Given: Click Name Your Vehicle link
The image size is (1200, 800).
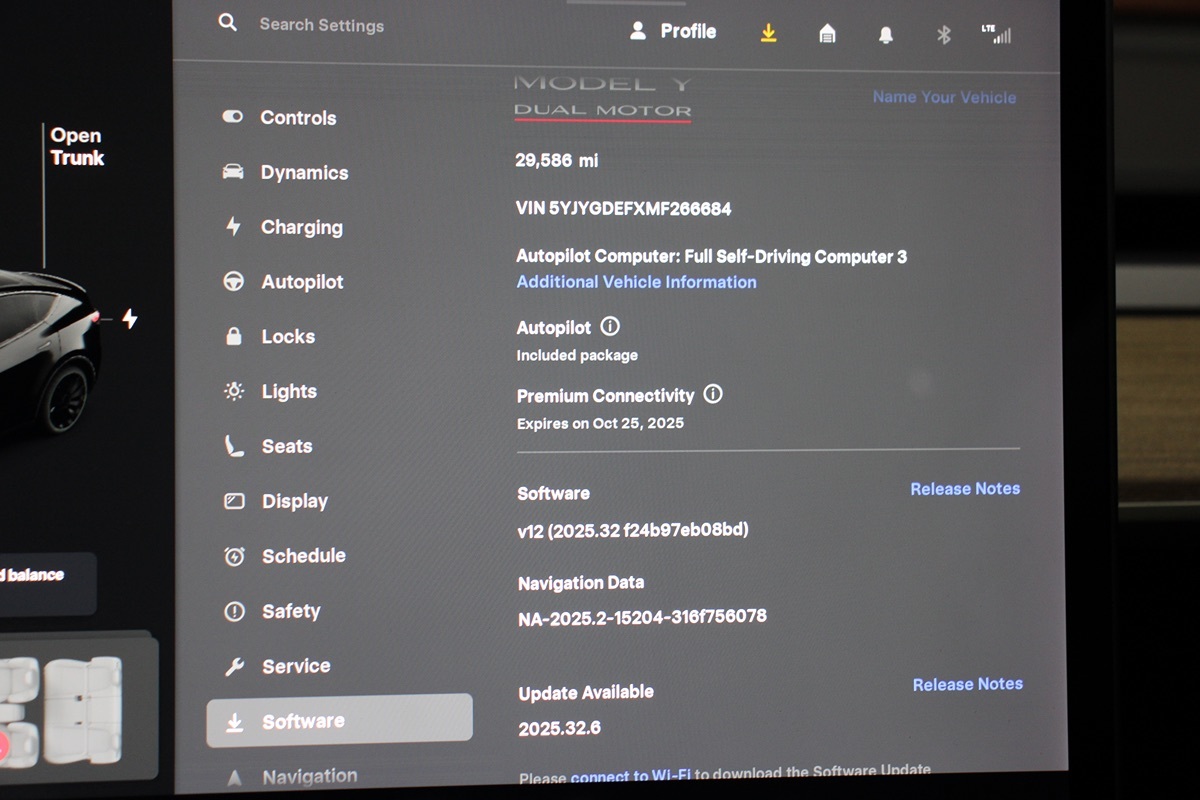Looking at the screenshot, I should [x=944, y=97].
